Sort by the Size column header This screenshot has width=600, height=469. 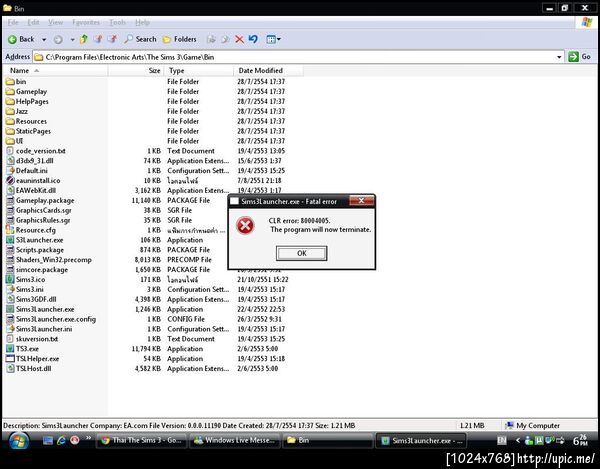[136, 70]
